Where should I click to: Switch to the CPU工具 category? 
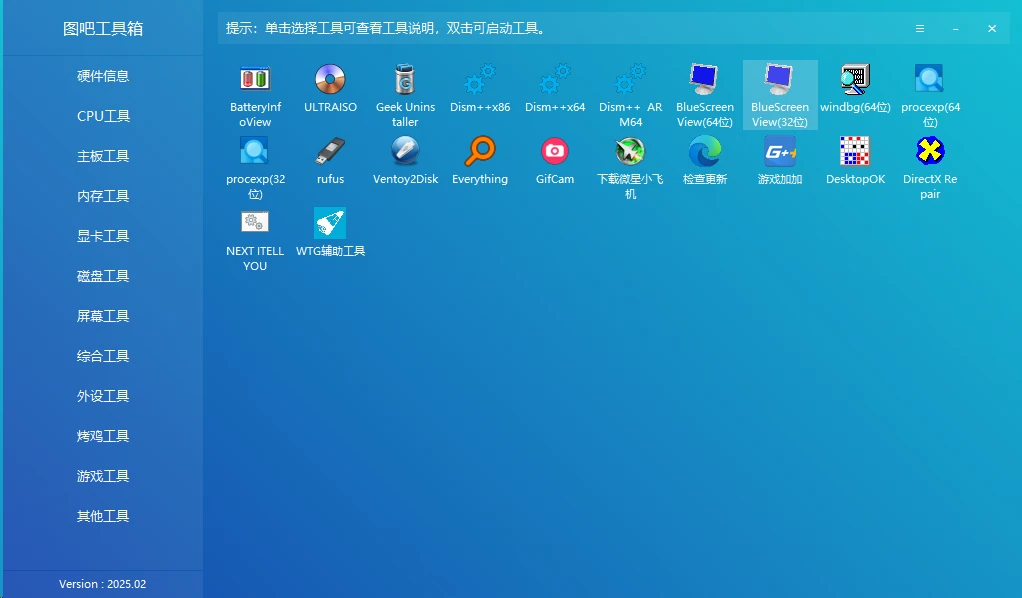point(103,116)
